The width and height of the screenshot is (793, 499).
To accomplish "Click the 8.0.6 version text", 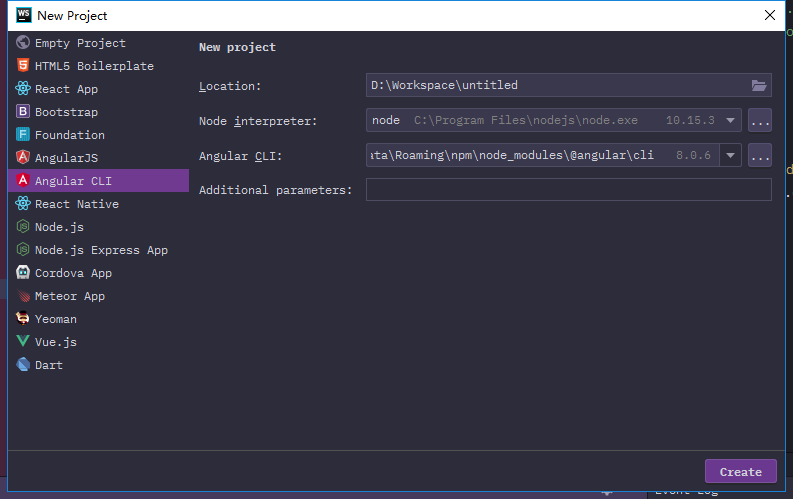I will tap(693, 155).
